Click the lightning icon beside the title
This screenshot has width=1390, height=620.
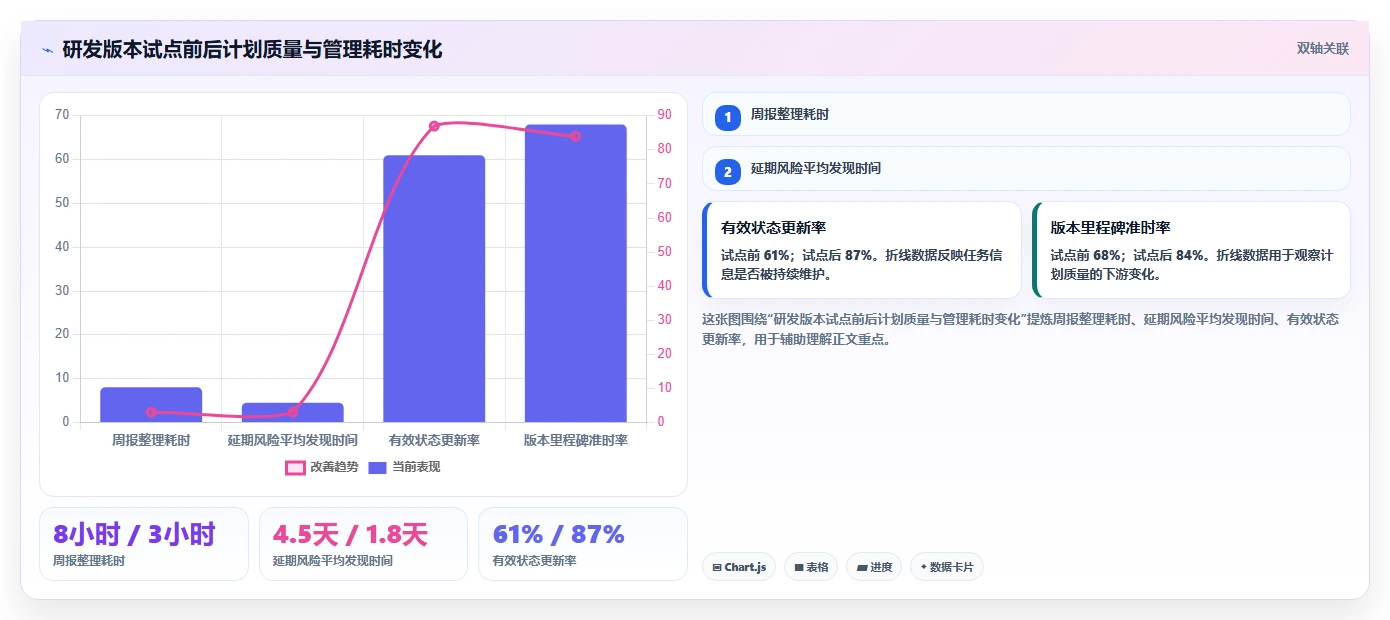(47, 50)
